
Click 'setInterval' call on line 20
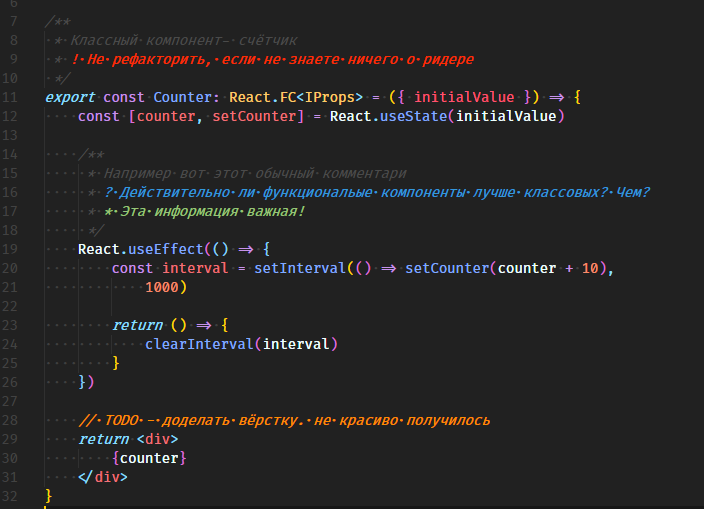[300, 268]
